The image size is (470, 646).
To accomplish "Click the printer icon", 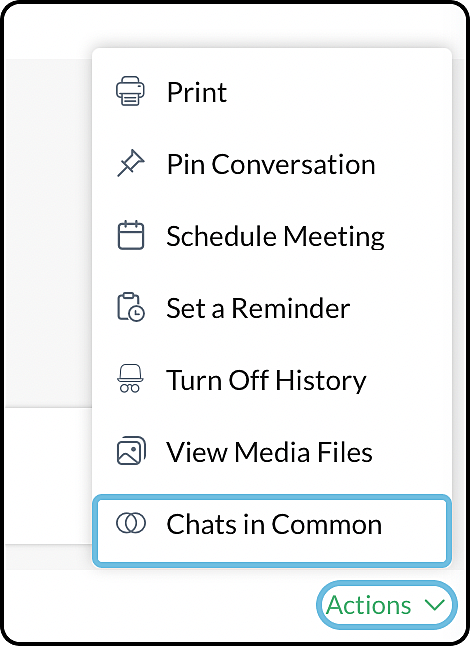I will click(x=130, y=91).
